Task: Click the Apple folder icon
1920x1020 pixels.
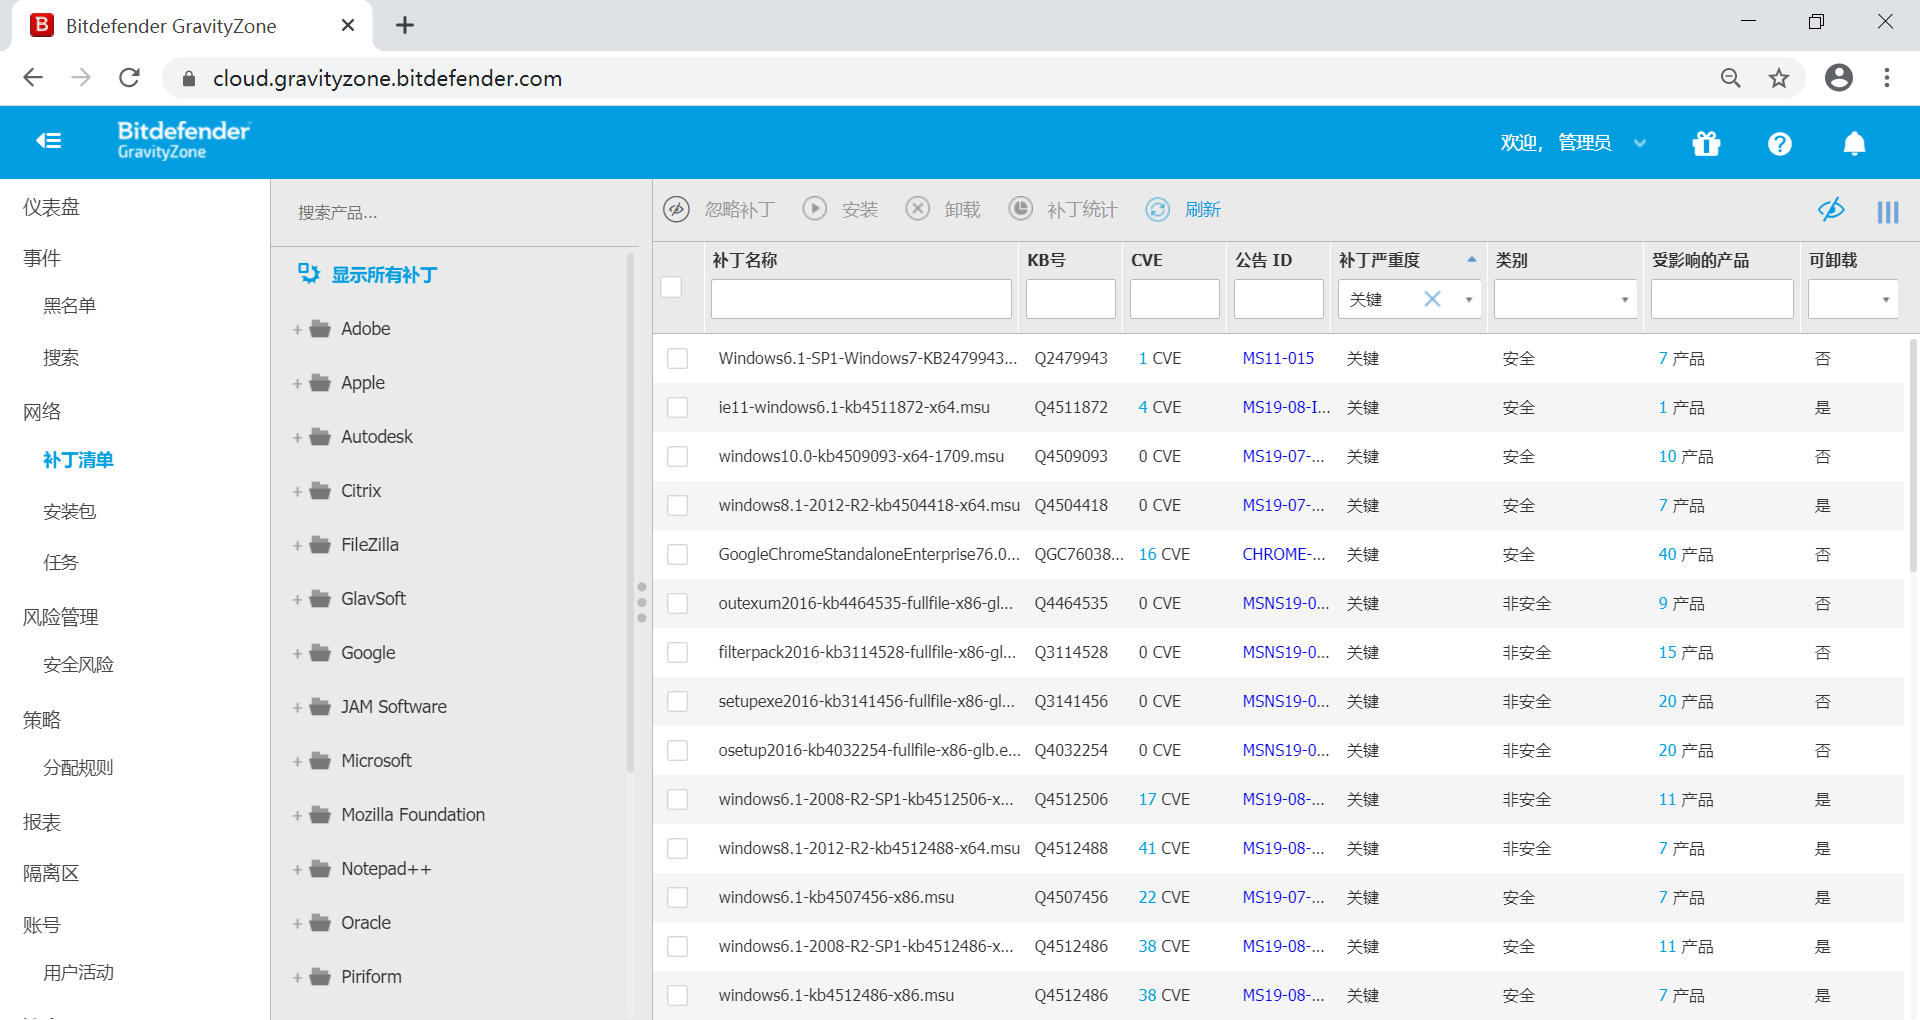Action: (x=320, y=382)
